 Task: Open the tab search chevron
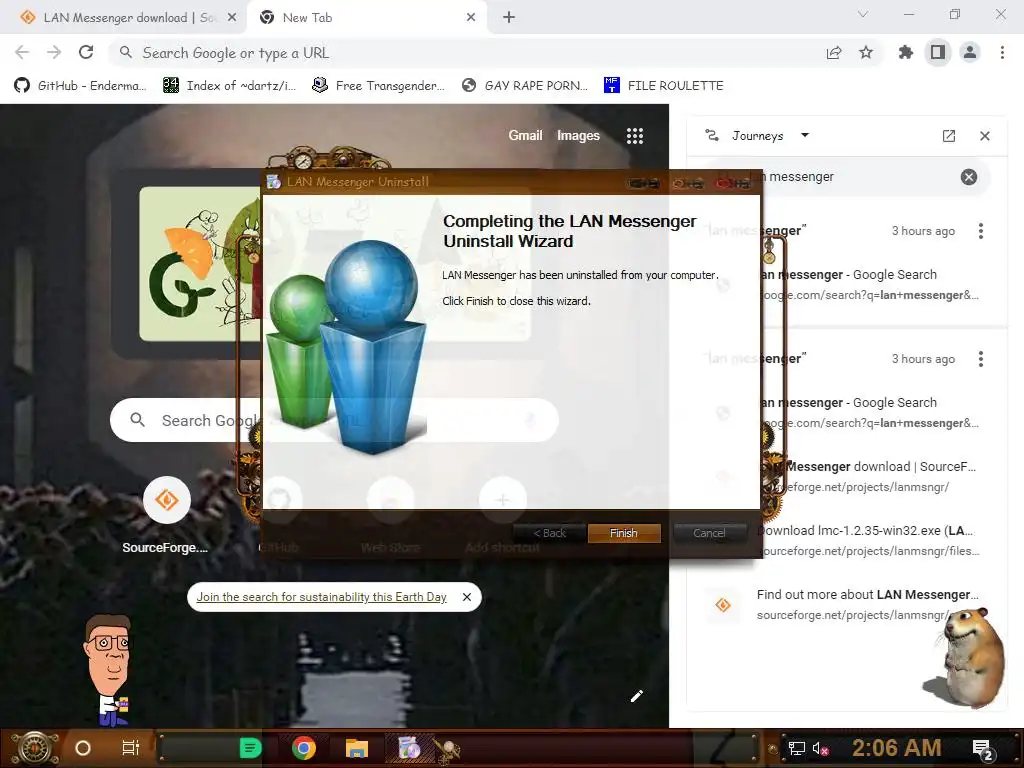[863, 14]
